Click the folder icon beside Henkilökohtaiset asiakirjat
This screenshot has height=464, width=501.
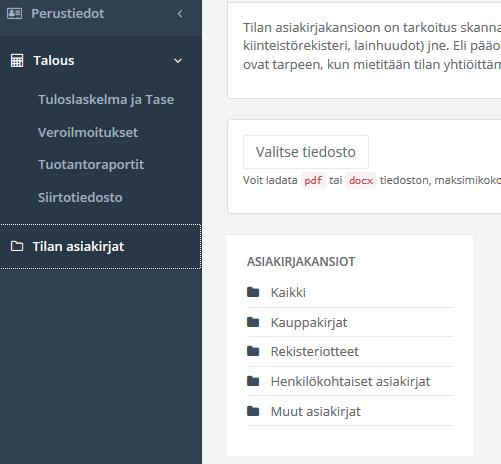pyautogui.click(x=253, y=381)
